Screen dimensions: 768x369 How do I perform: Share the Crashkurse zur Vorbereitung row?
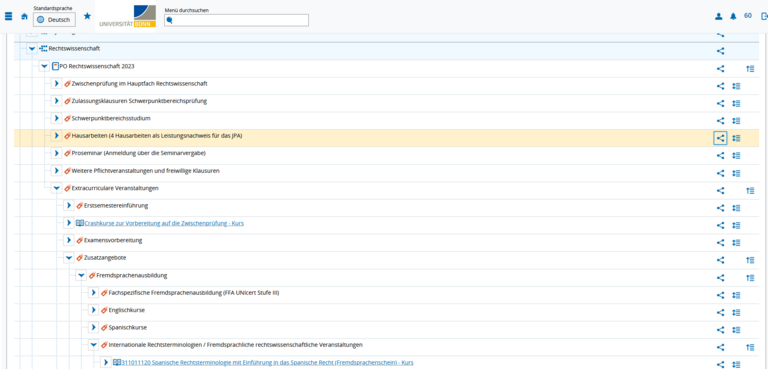point(720,225)
